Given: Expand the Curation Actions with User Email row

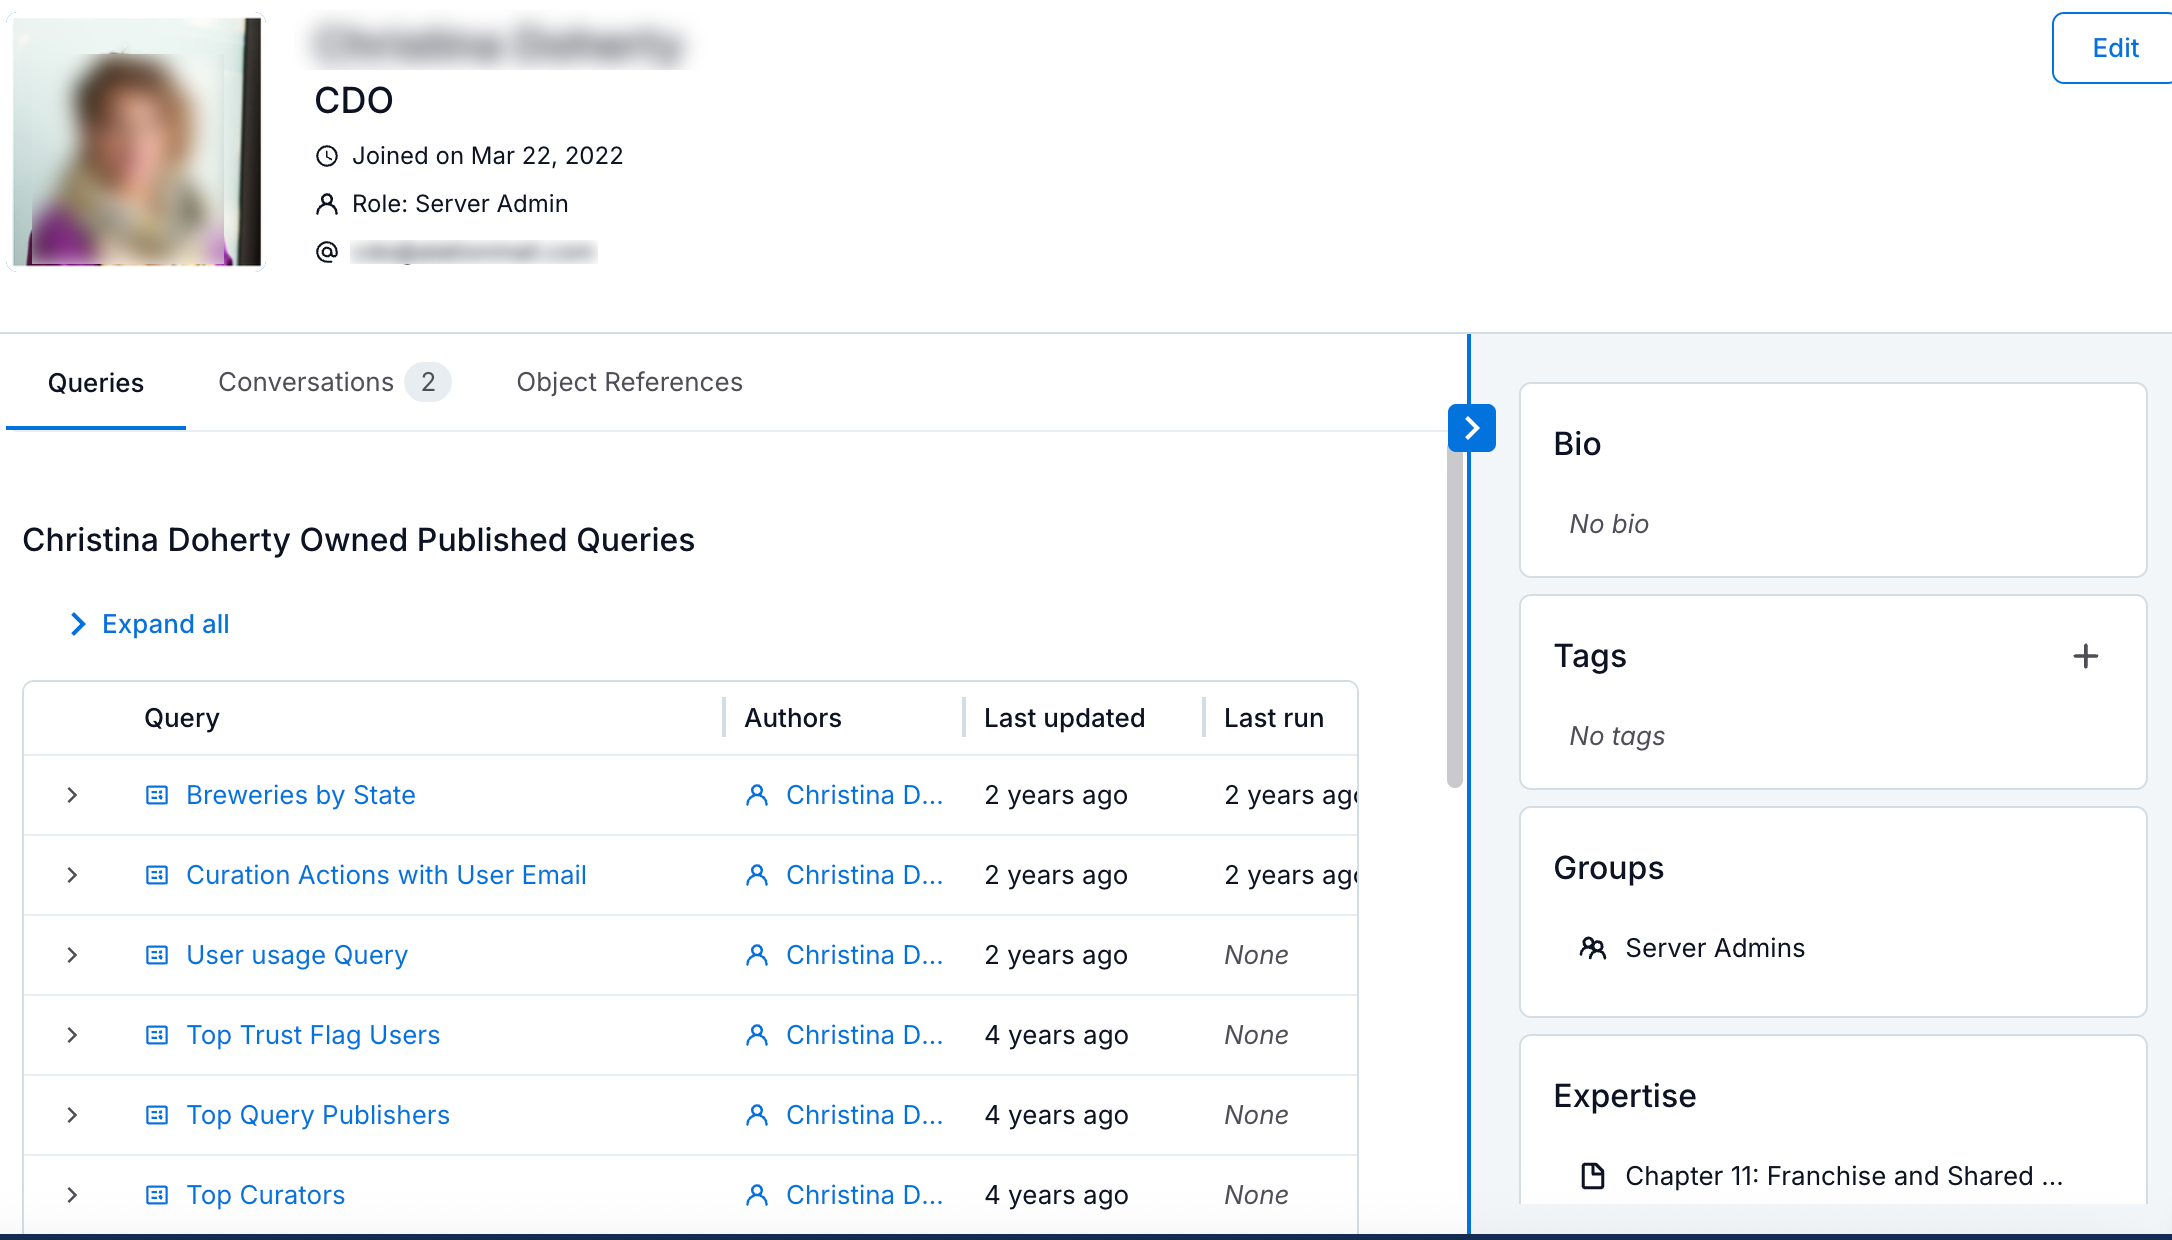Looking at the screenshot, I should click(72, 875).
